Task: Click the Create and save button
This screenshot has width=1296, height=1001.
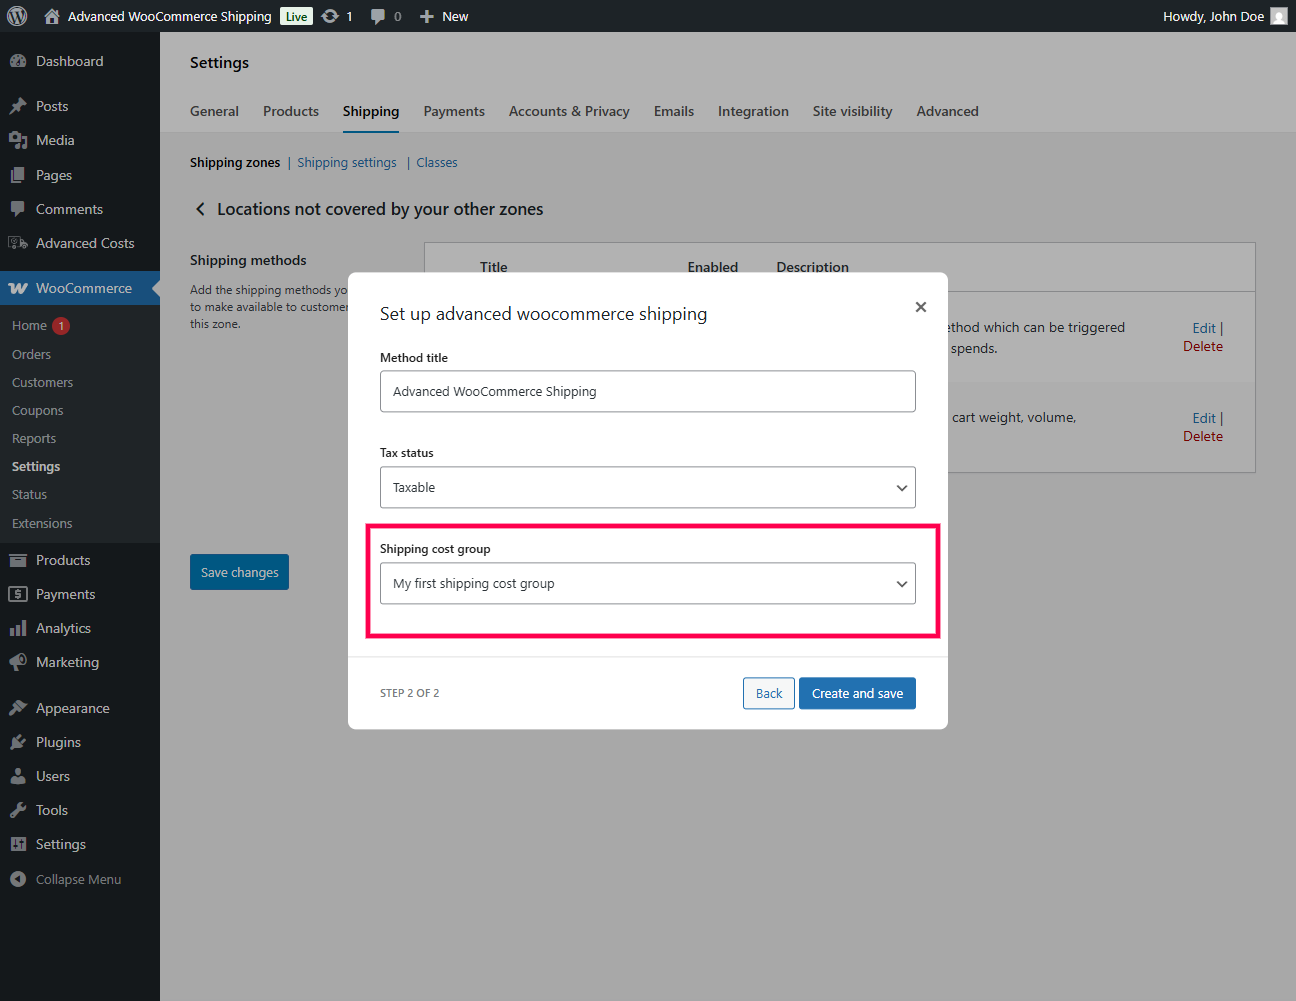Action: coord(857,693)
